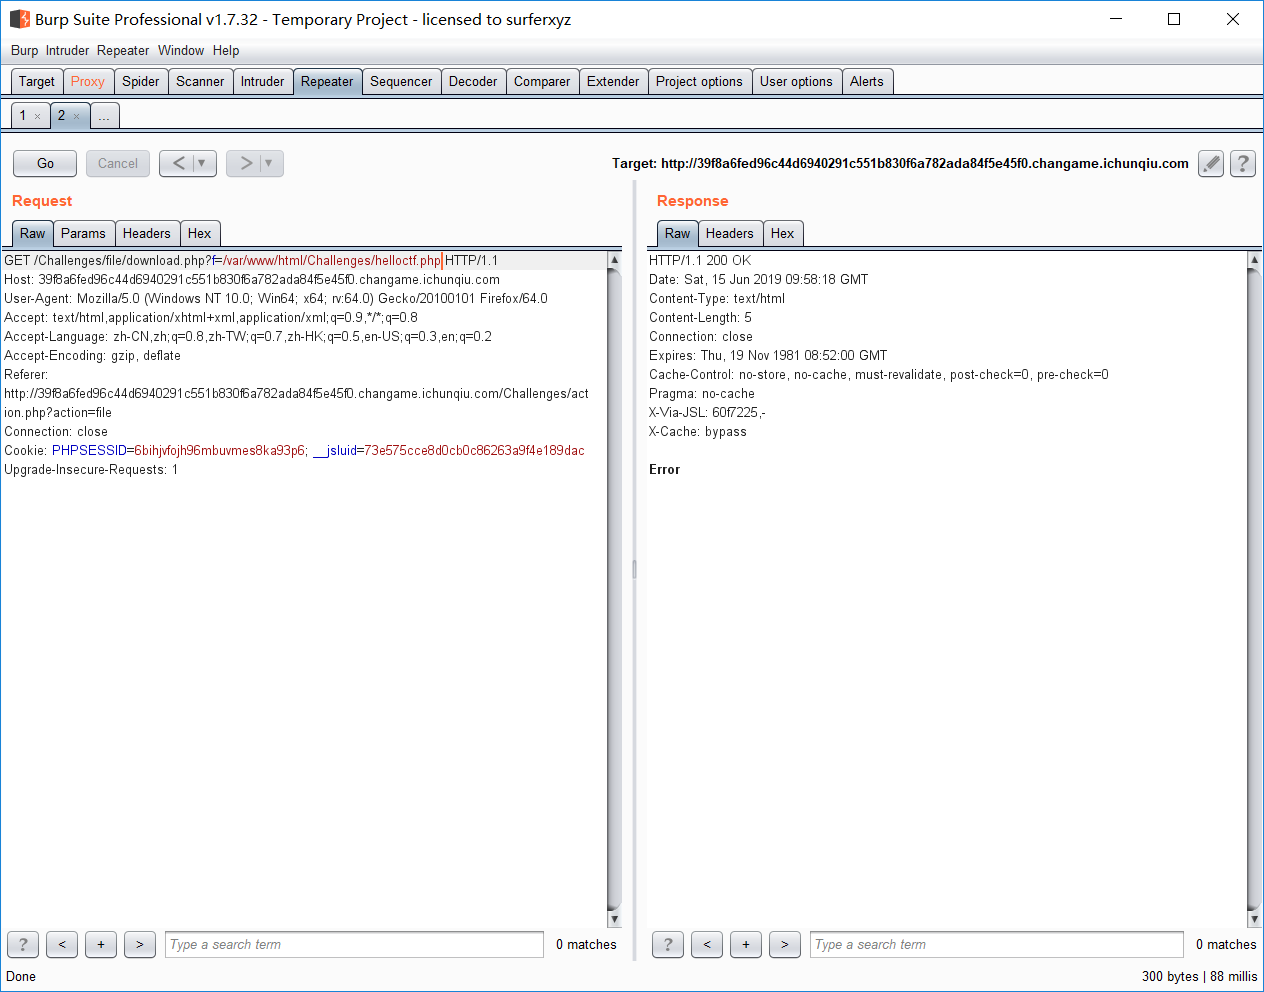Click the Burp Suite logo icon in title bar
This screenshot has width=1264, height=992.
click(19, 19)
